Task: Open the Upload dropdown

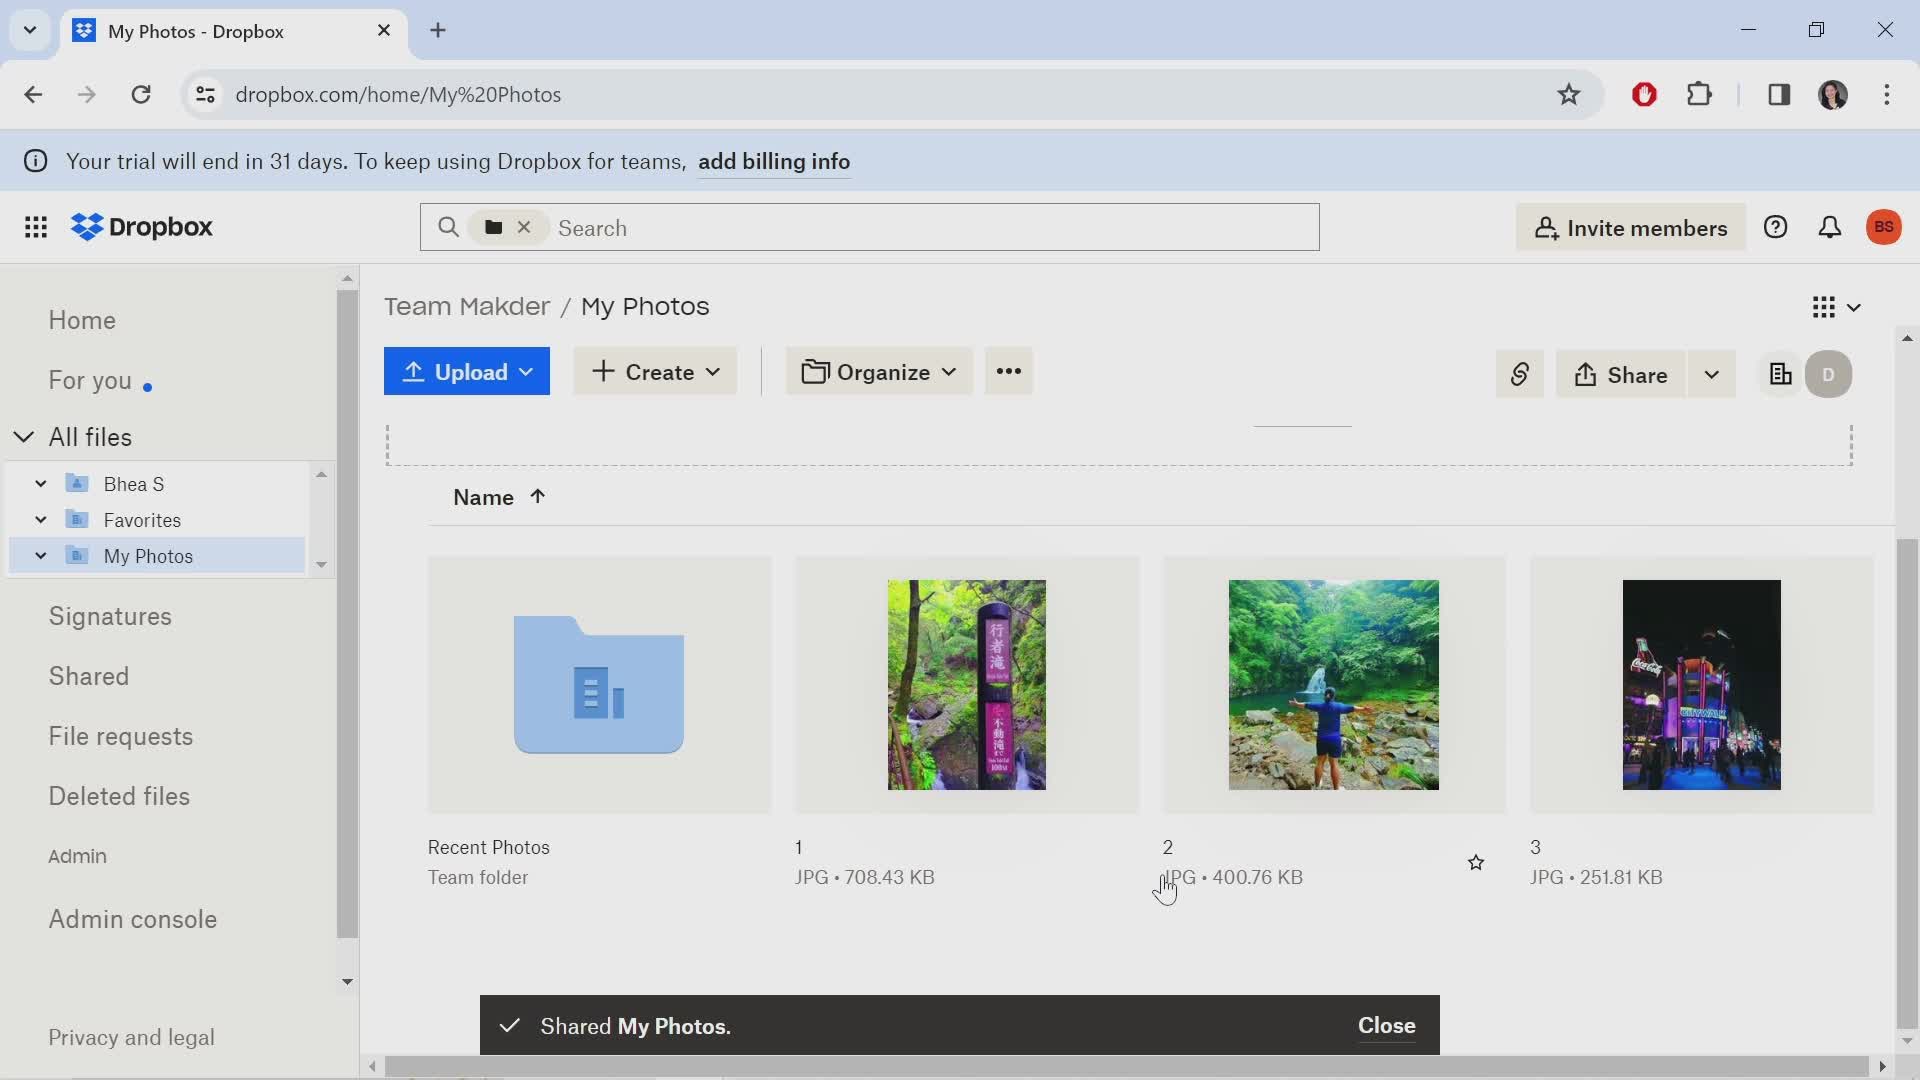Action: (x=467, y=371)
